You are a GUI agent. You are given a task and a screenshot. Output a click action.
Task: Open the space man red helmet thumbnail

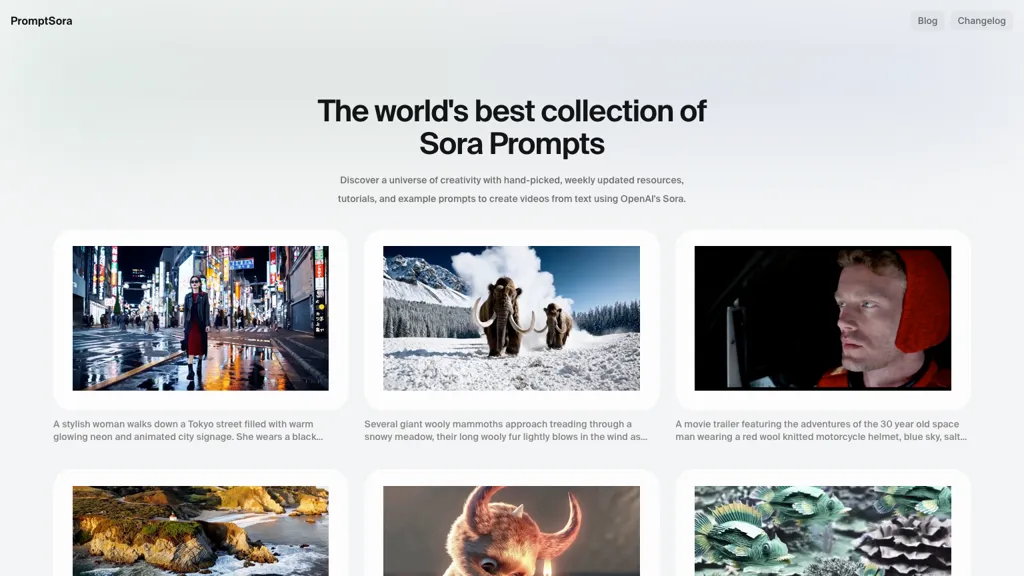tap(822, 318)
